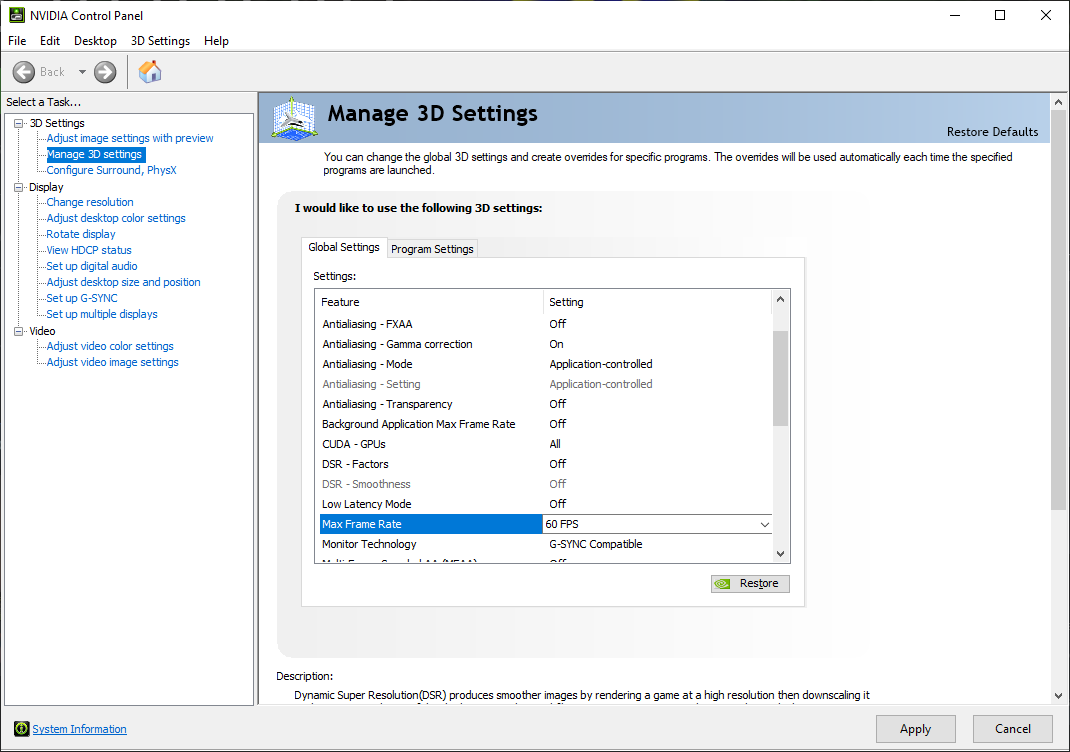
Task: Minimize the NVIDIA Control Panel window
Action: click(955, 15)
